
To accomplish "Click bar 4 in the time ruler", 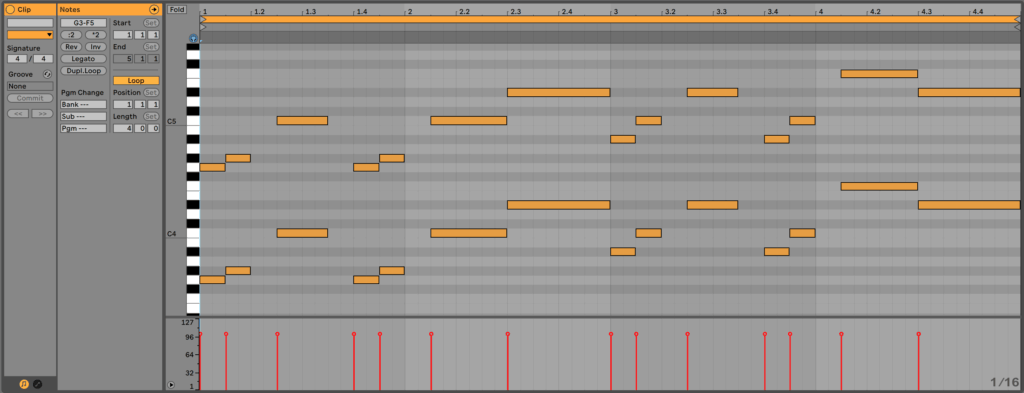I will 821,12.
